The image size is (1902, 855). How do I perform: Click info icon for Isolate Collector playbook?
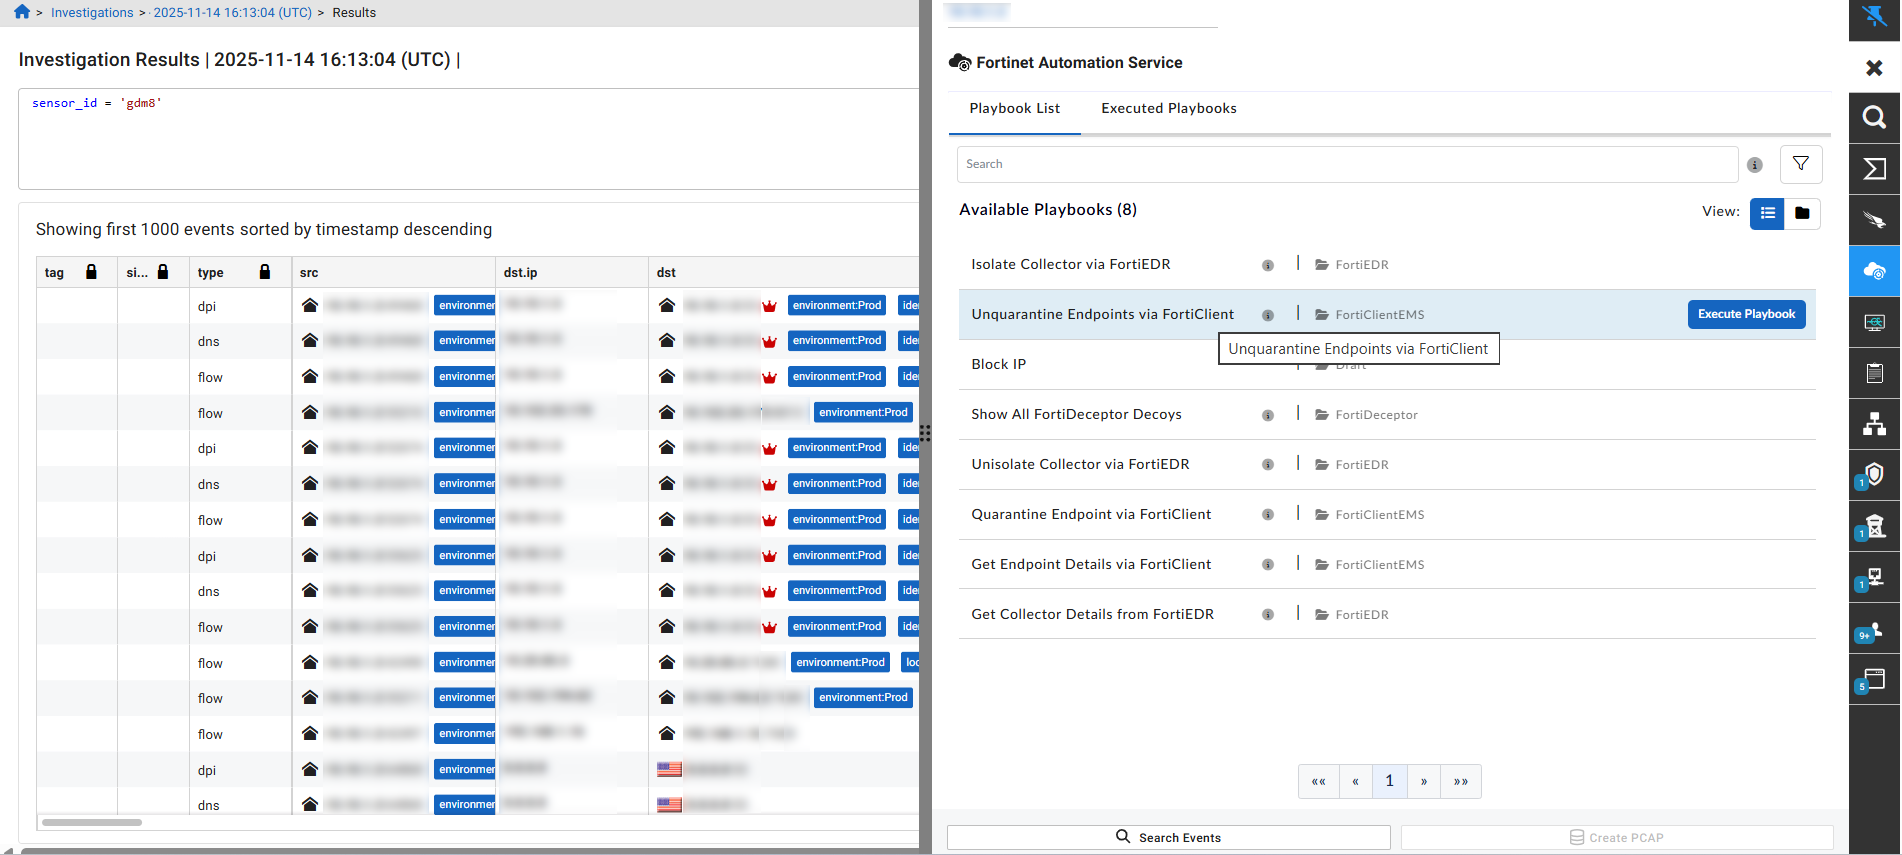coord(1268,266)
